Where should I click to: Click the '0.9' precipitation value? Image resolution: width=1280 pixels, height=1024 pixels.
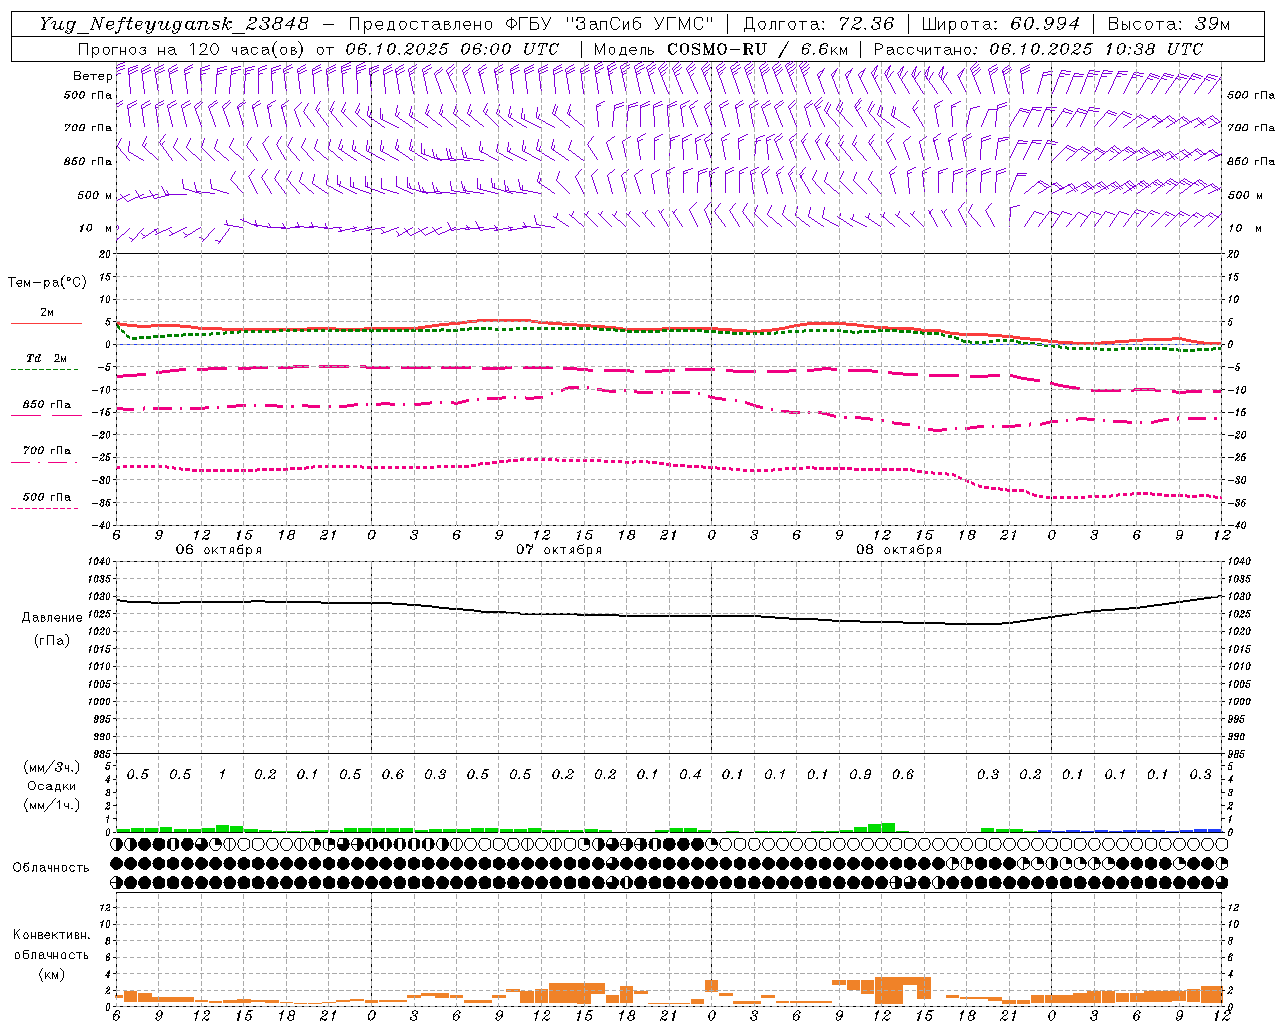[860, 775]
